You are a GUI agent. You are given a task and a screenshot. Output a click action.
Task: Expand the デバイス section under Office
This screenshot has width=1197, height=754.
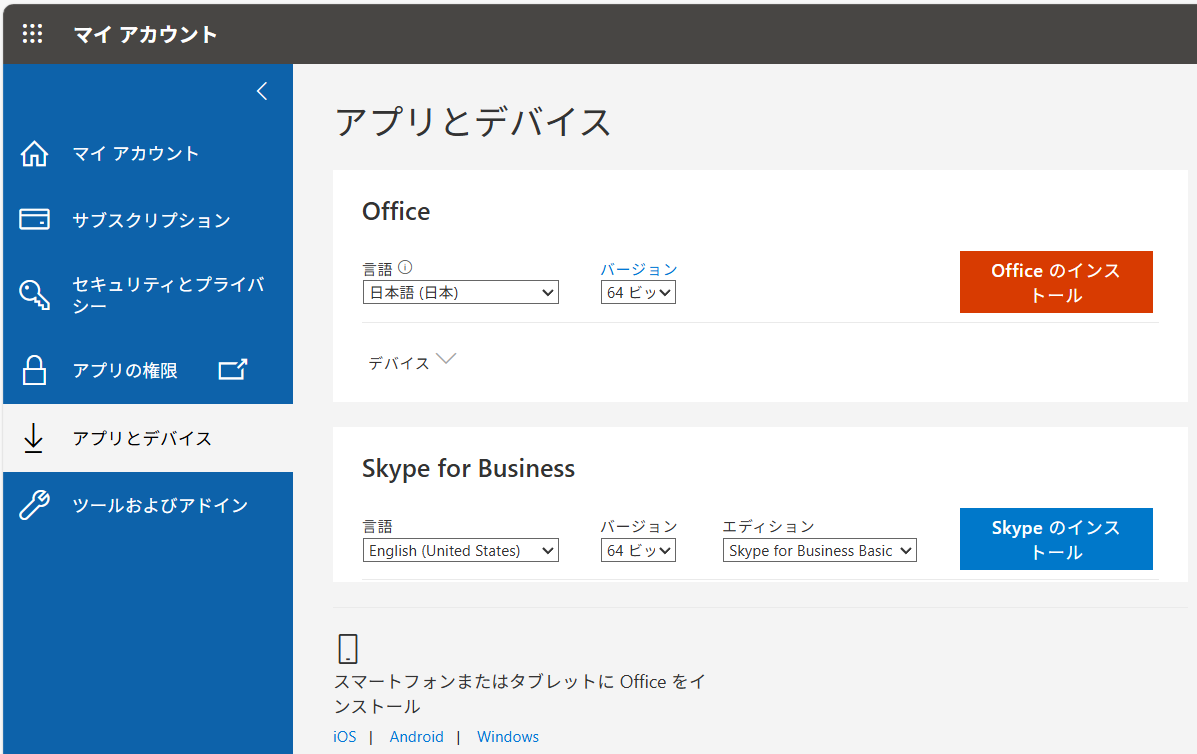[x=412, y=362]
